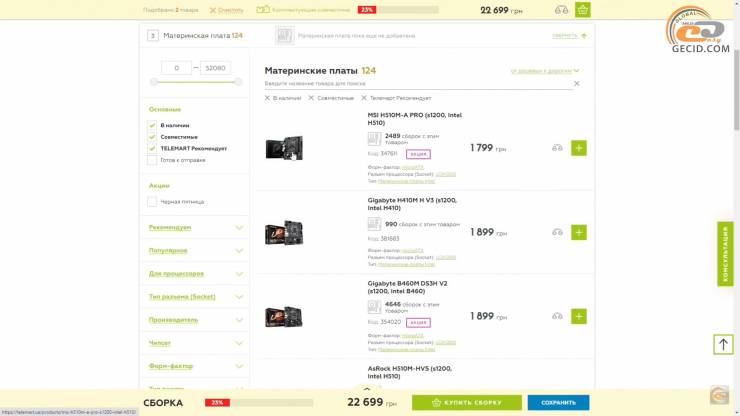Screen dimensions: 740x416
Task: Add MSI H510M-A PRO with green plus
Action: [x=579, y=148]
